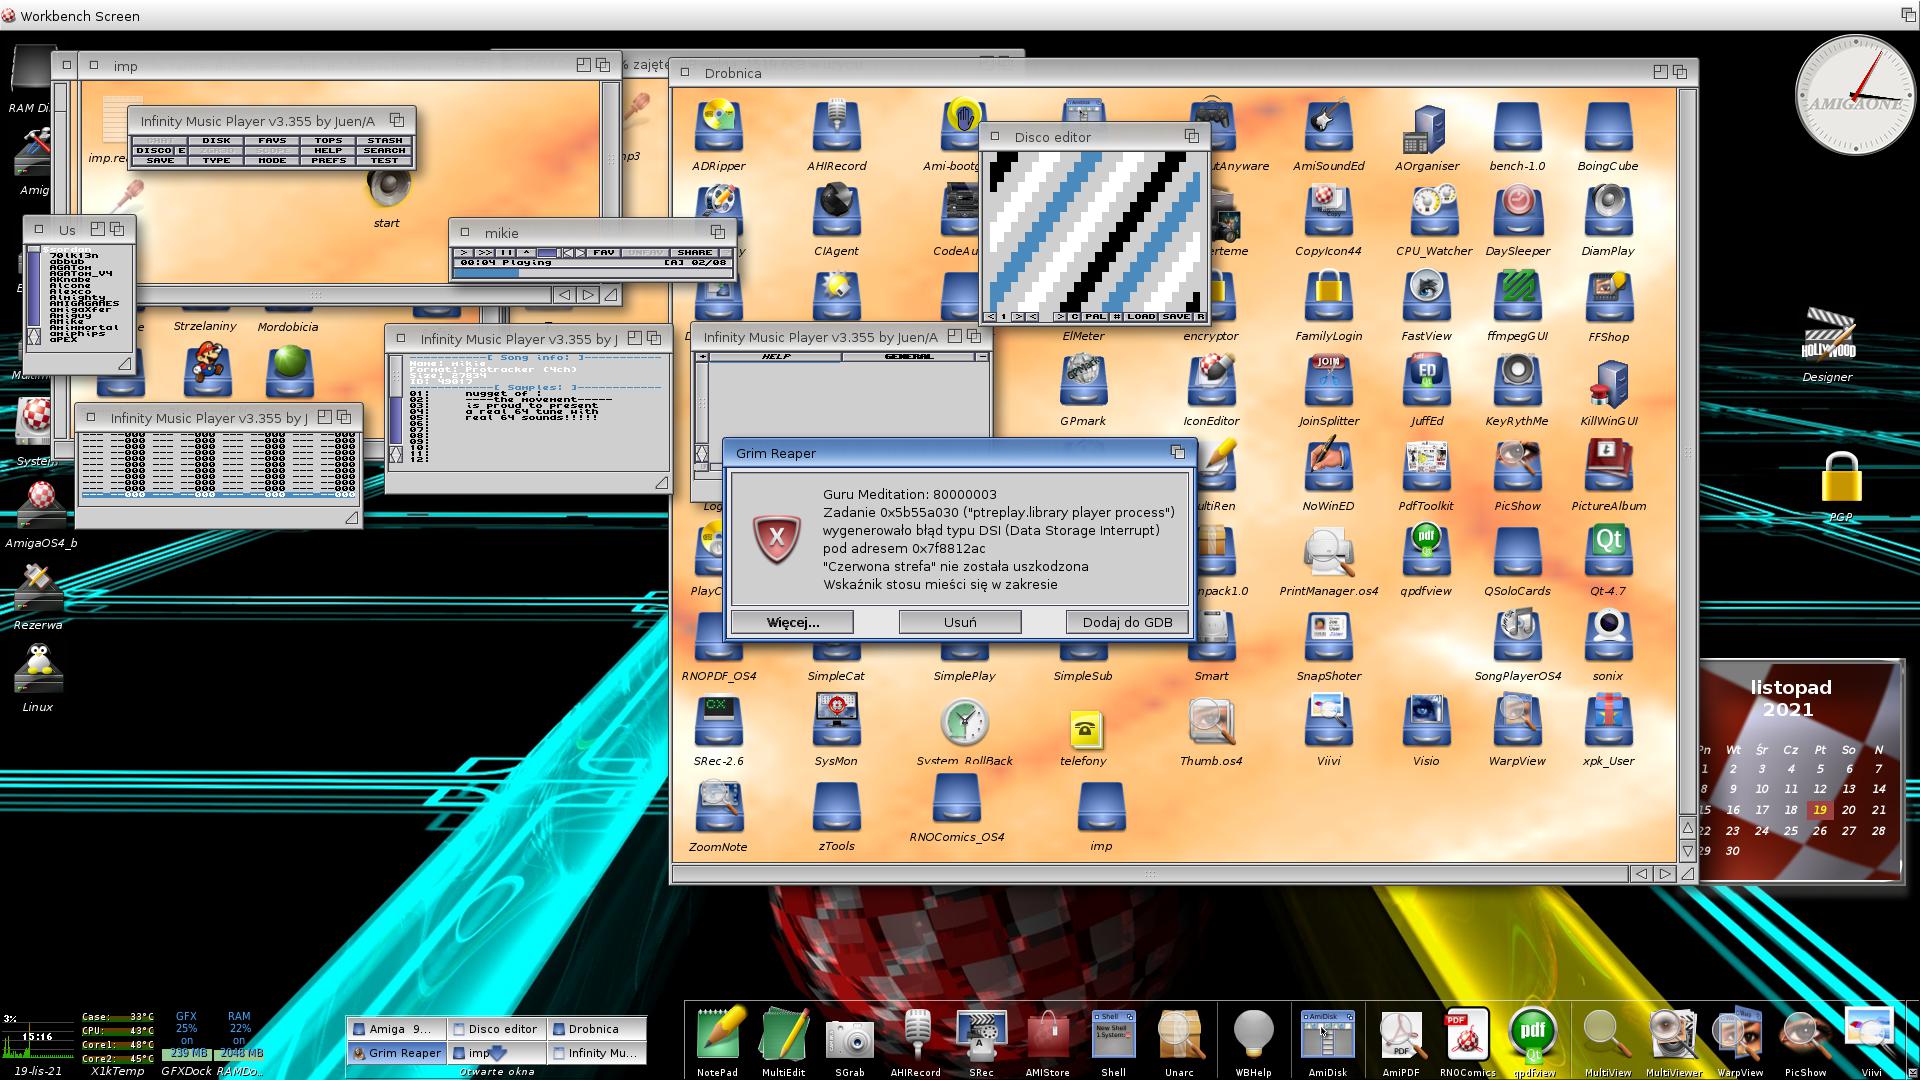Click the DISCO button in music player

coord(154,151)
